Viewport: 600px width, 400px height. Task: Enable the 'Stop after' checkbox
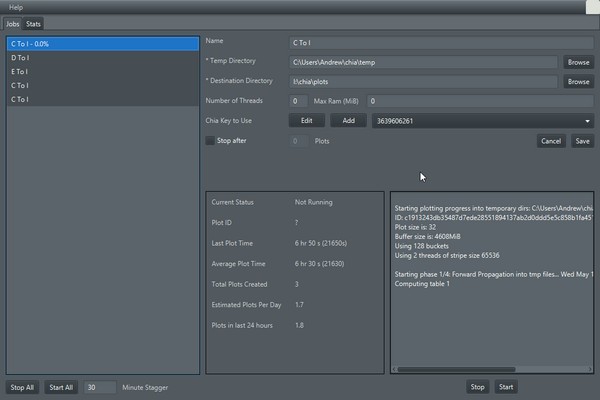[210, 141]
